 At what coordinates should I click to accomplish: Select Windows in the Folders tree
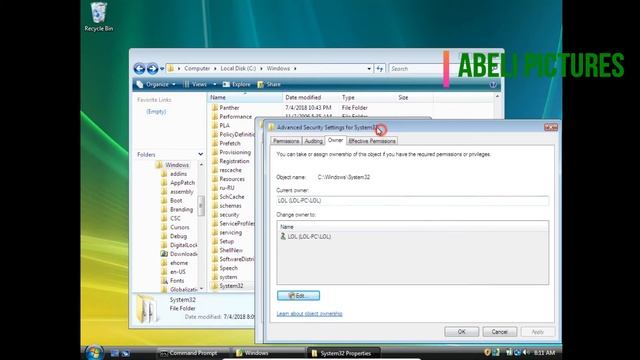tap(173, 165)
